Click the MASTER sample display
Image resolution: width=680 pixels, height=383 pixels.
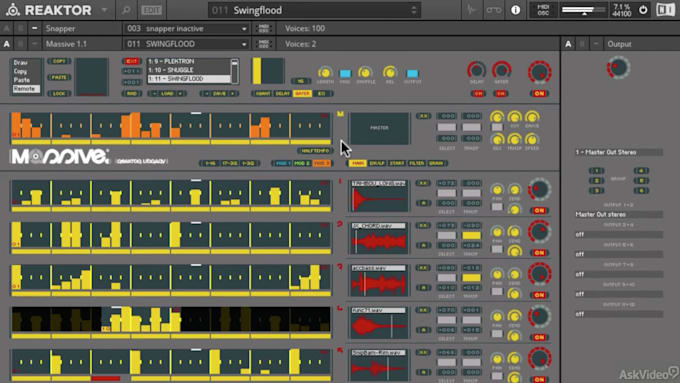click(379, 128)
